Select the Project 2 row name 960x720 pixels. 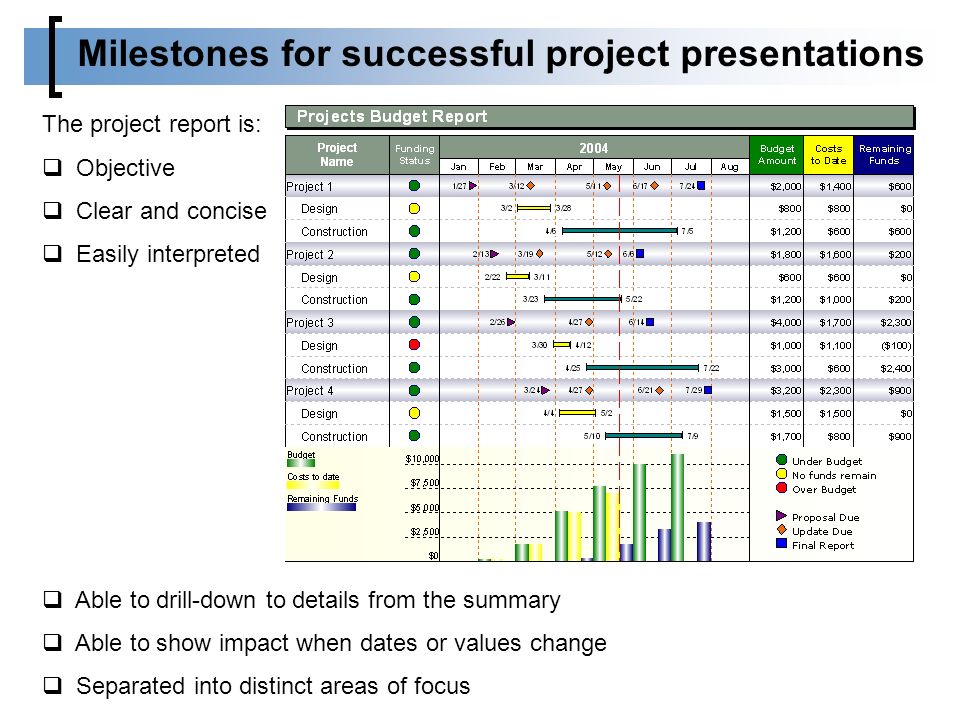pos(310,255)
